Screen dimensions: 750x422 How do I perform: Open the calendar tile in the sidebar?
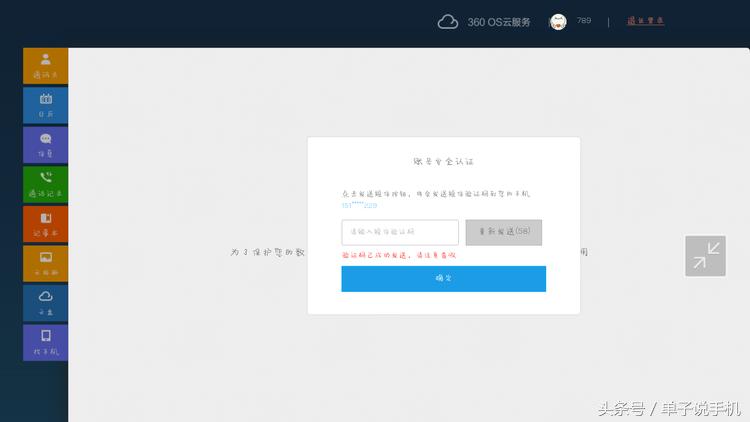click(x=45, y=106)
